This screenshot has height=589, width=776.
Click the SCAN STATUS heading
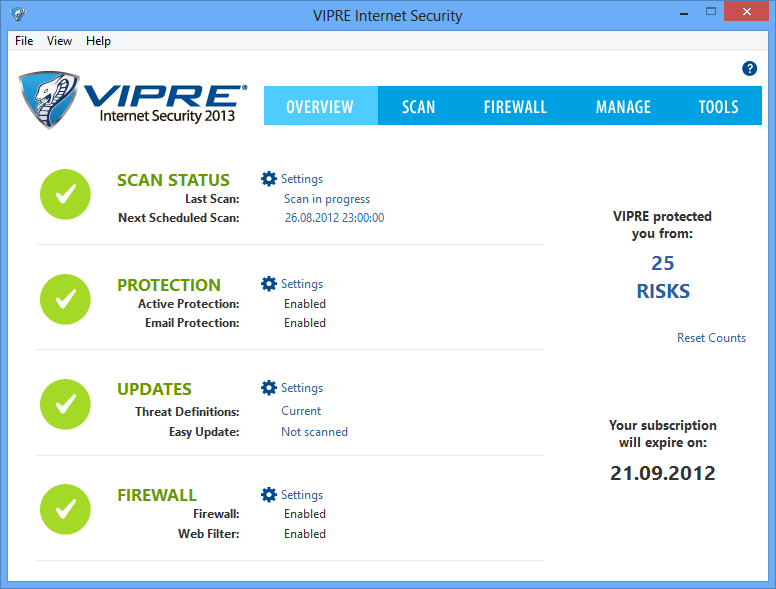173,180
